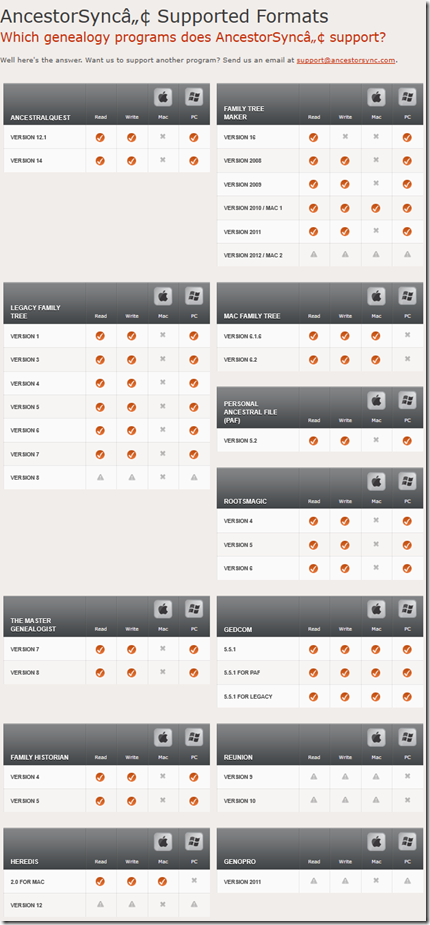430x925 pixels.
Task: Click the Write checkmark for Heredis 2.0 for Mac
Action: tap(132, 881)
